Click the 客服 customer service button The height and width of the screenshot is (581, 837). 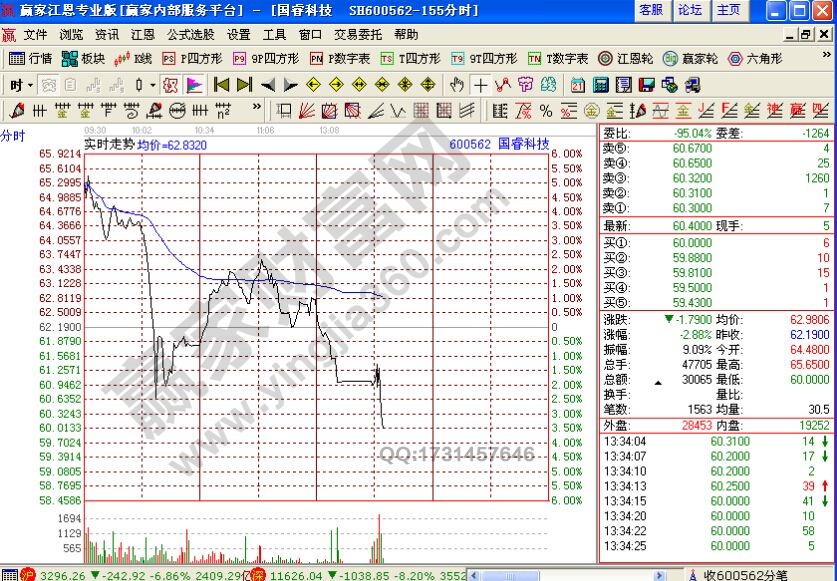(651, 10)
